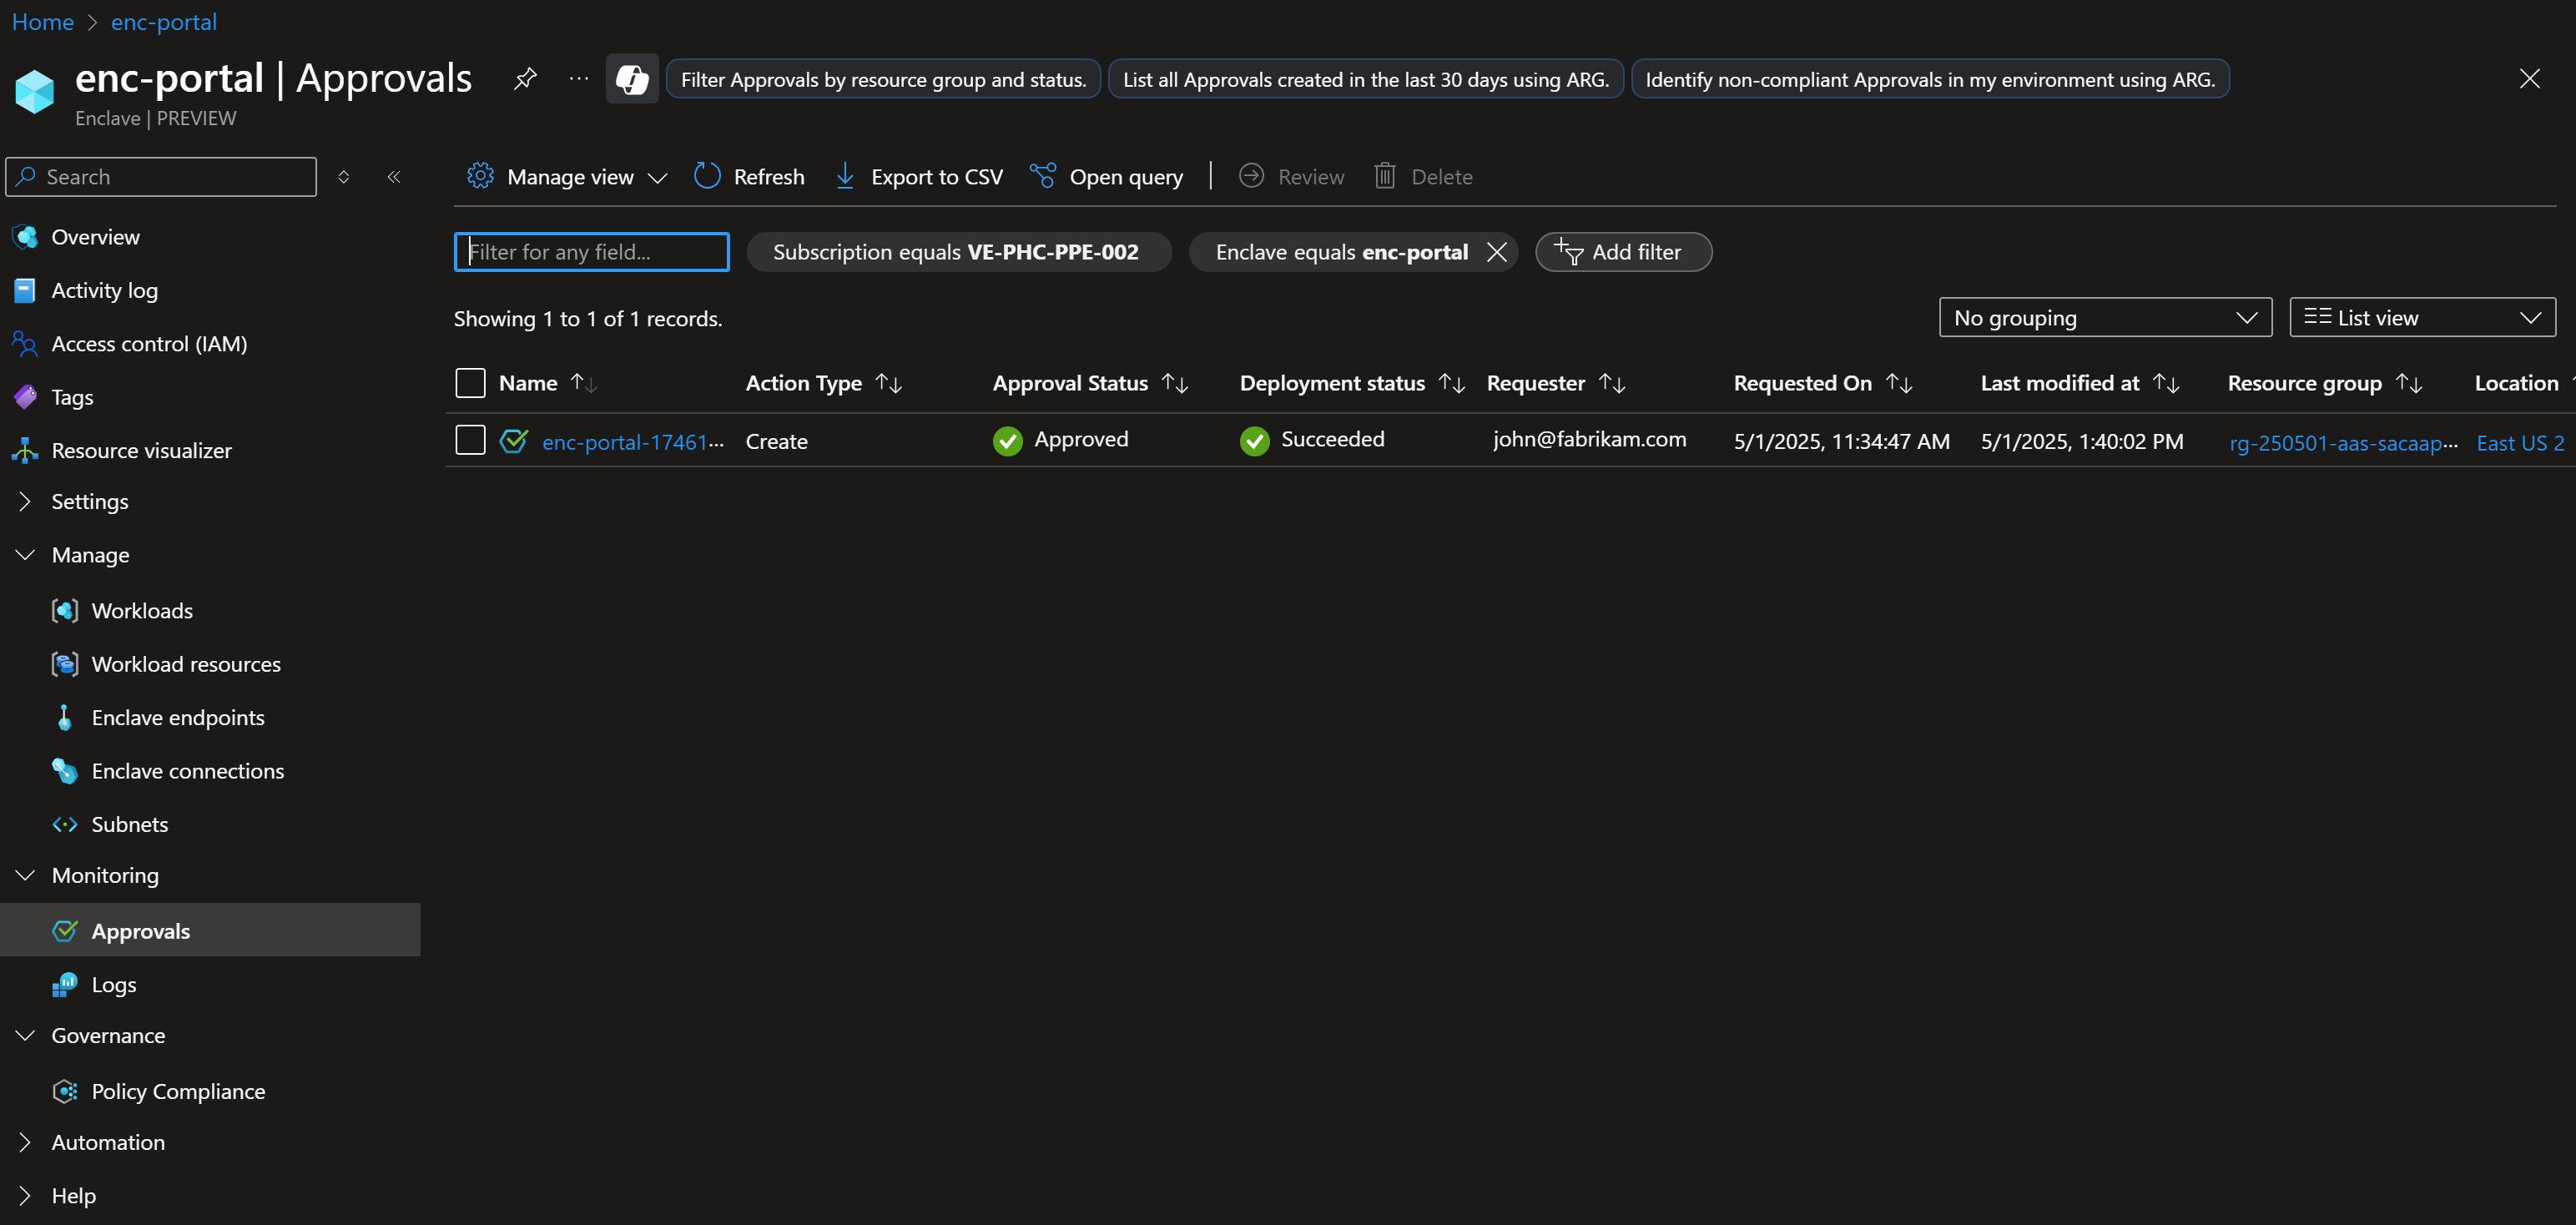Click the green Approved status icon
Viewport: 2576px width, 1225px height.
[x=1007, y=441]
